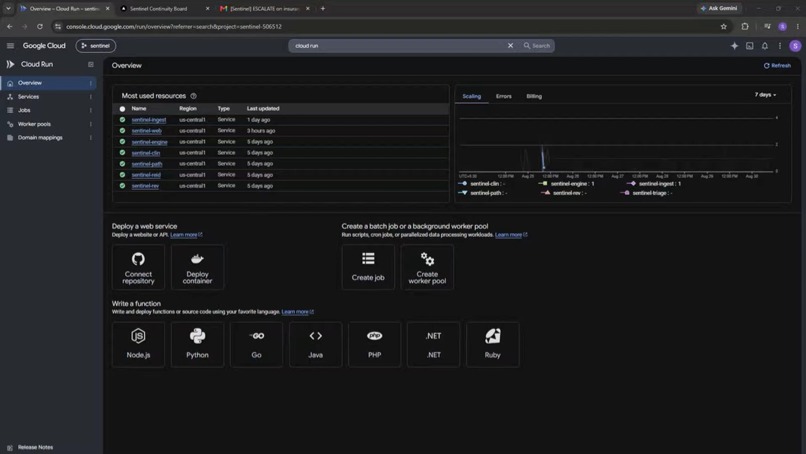Toggle sentinel-clin series in chart legend
This screenshot has width=806, height=454.
(481, 184)
